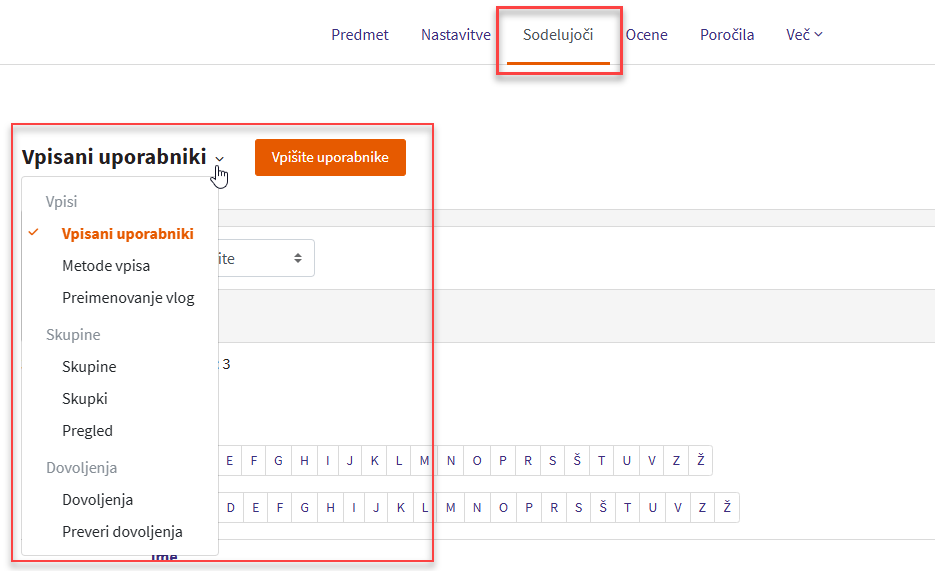Go to the Poročila tab
Viewport: 935px width, 571px height.
(727, 35)
